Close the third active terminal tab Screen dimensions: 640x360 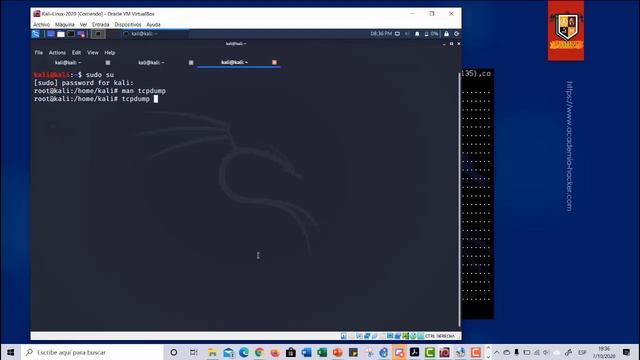point(274,62)
